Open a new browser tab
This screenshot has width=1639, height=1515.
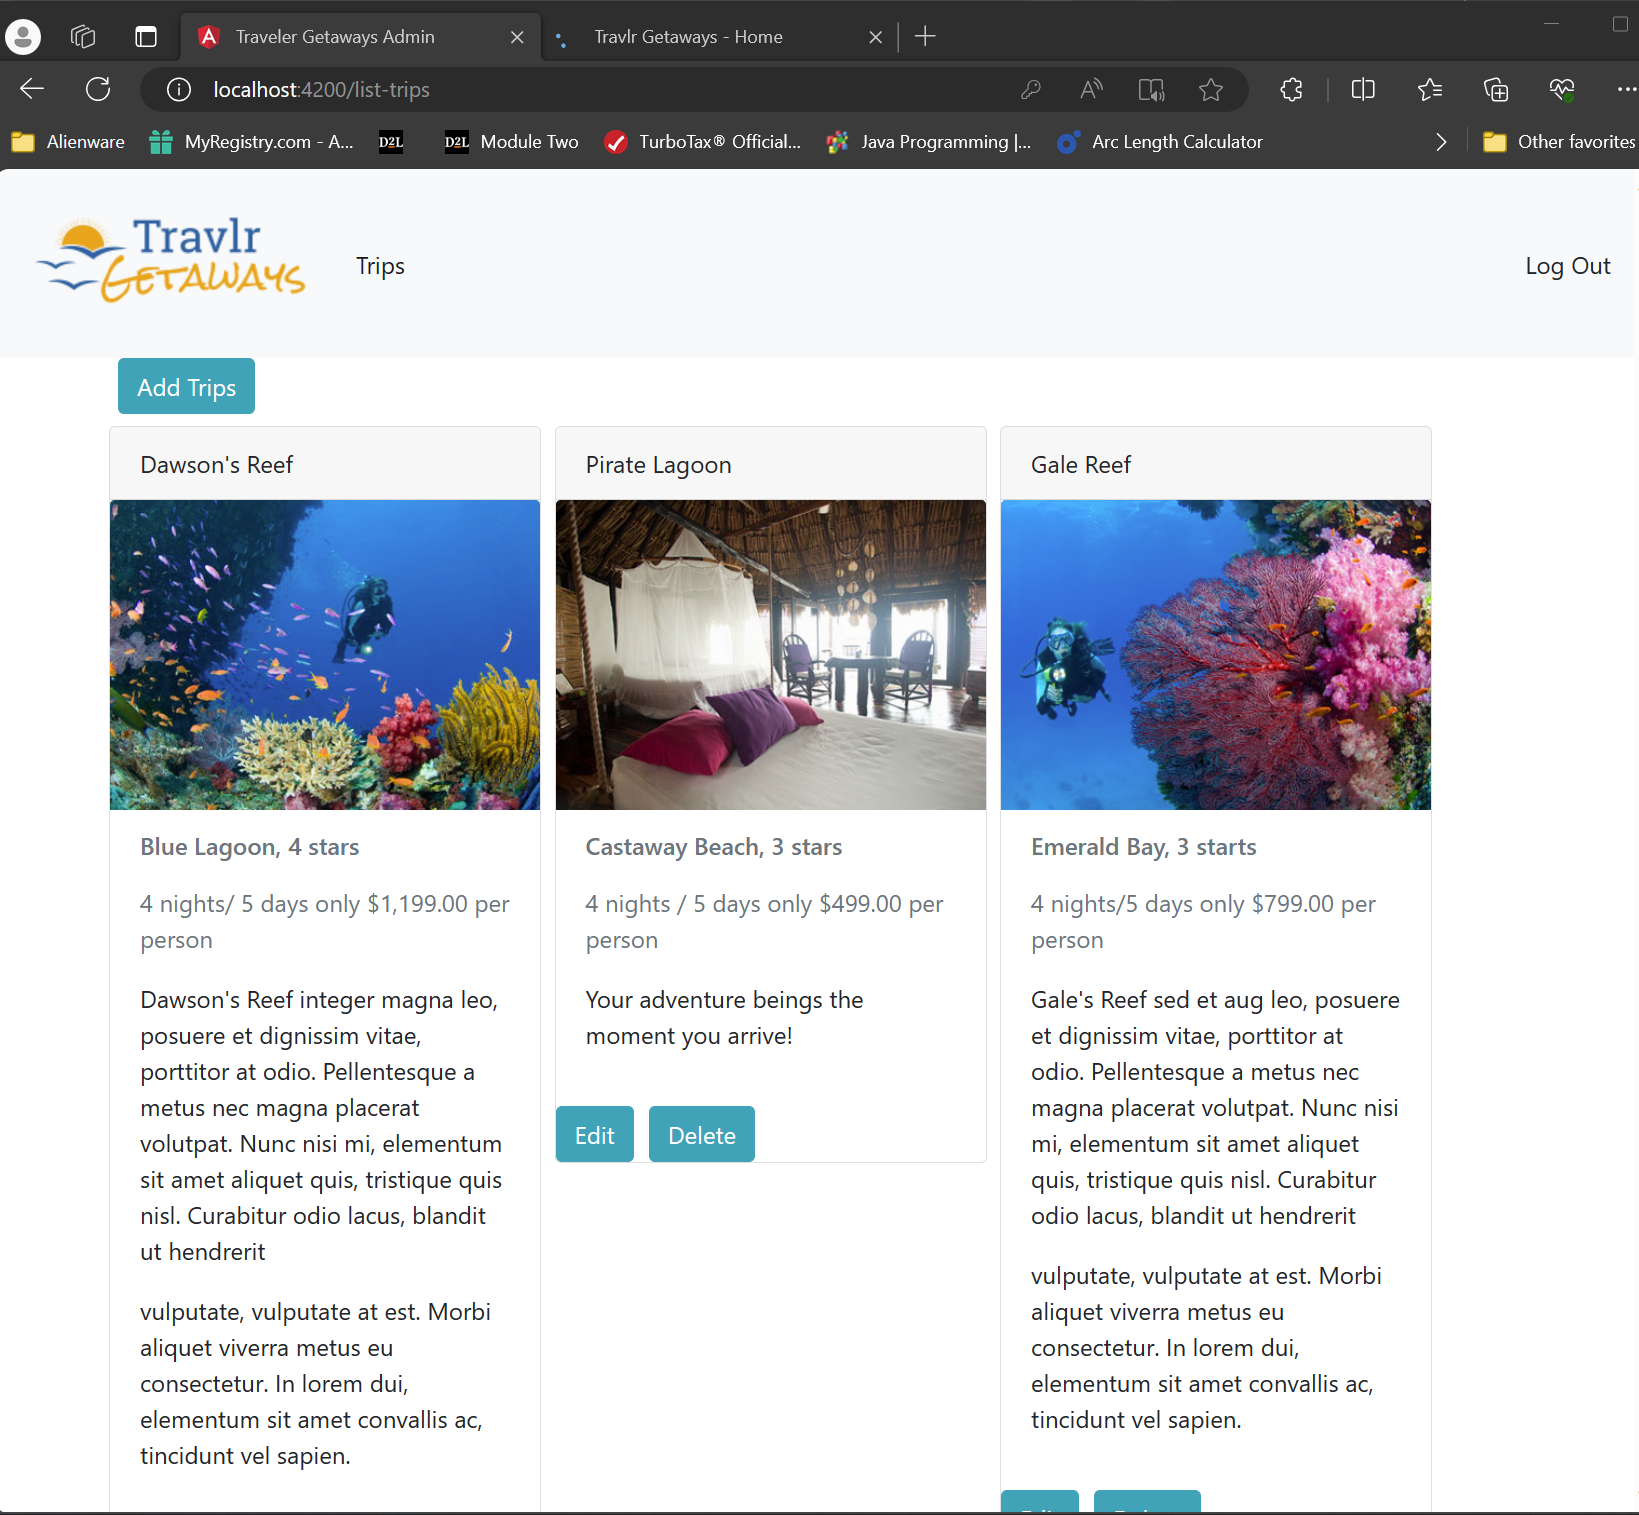tap(926, 37)
